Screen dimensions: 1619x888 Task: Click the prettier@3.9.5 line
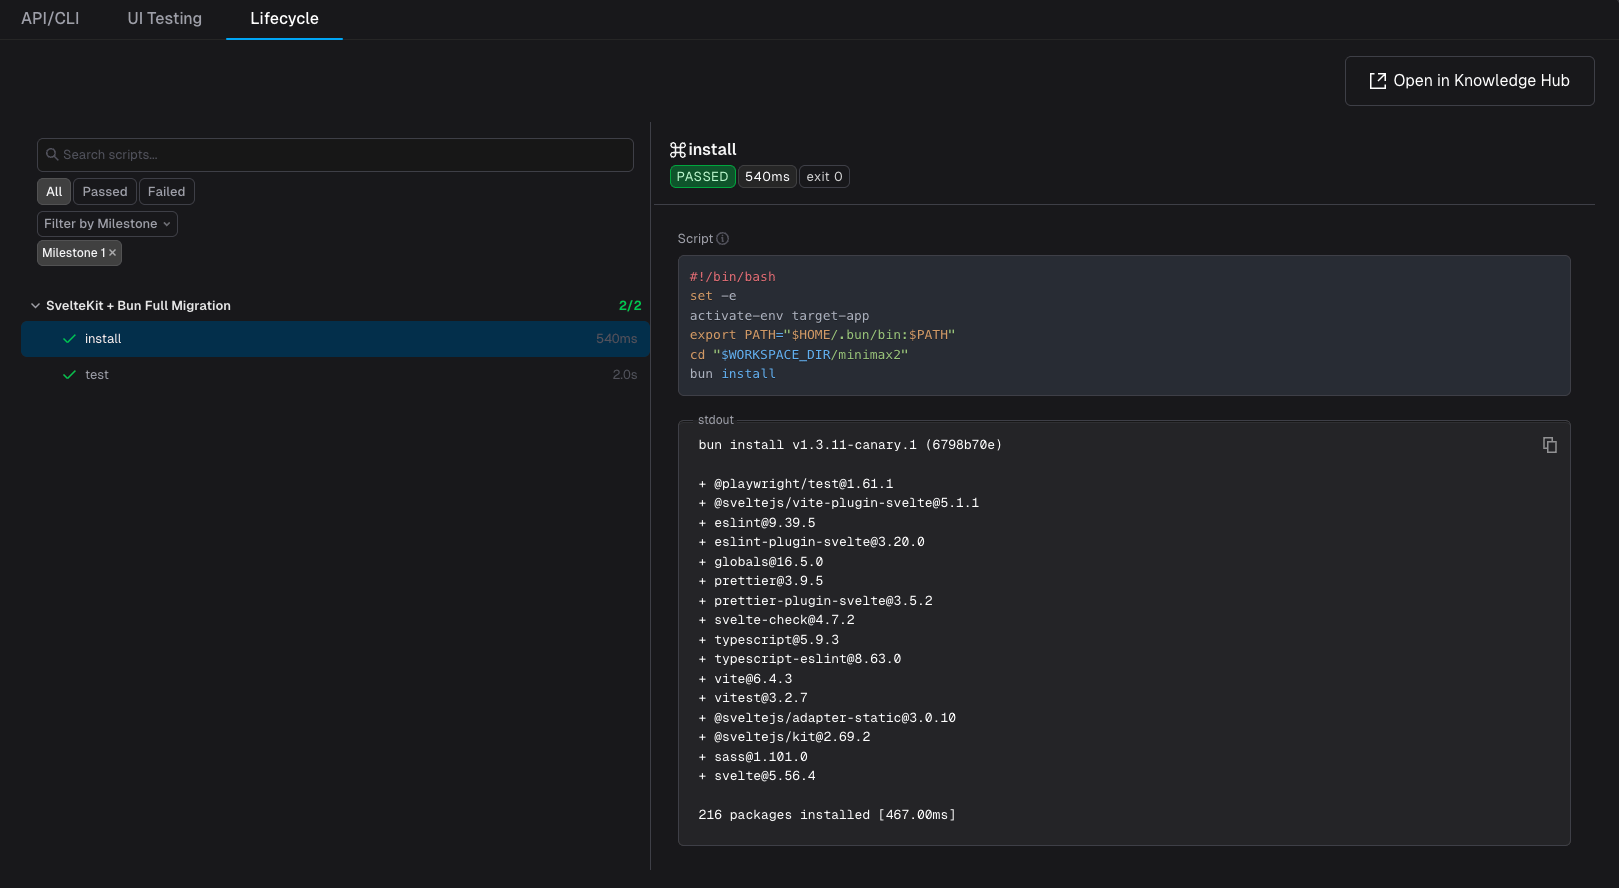click(x=761, y=581)
